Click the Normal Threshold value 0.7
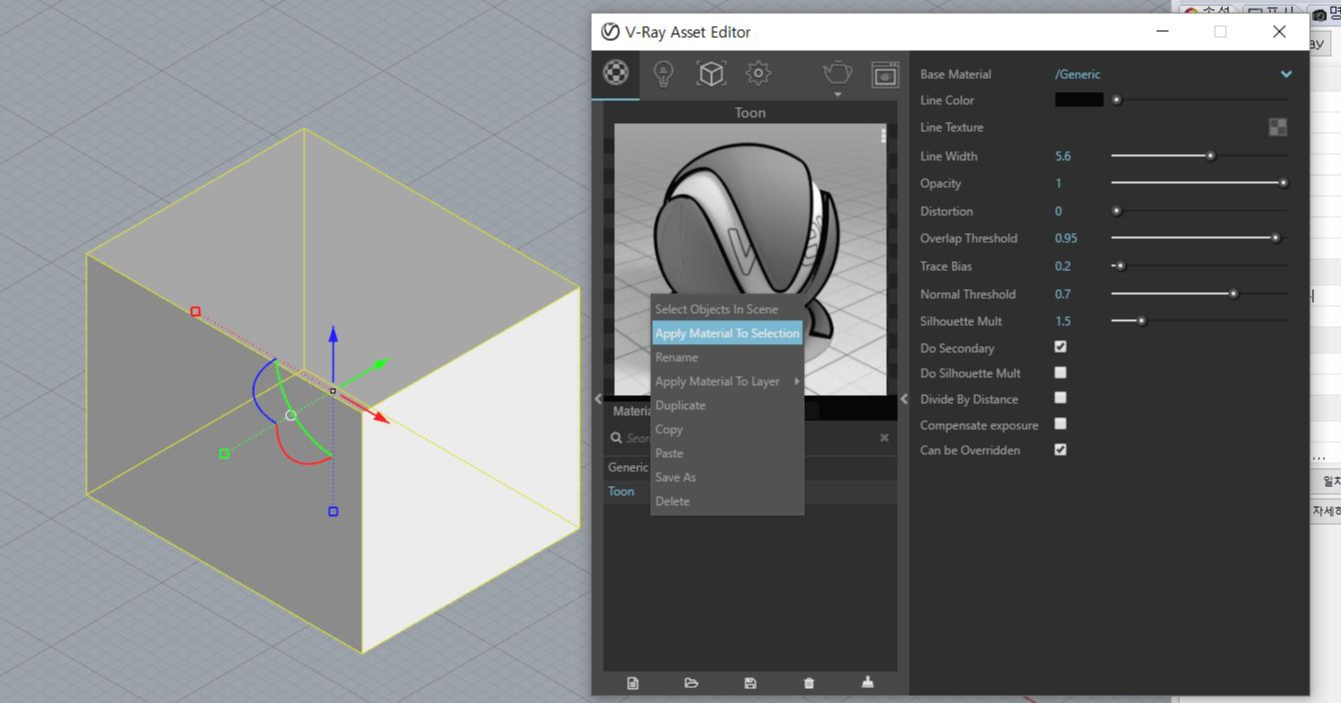The height and width of the screenshot is (703, 1341). (x=1063, y=294)
